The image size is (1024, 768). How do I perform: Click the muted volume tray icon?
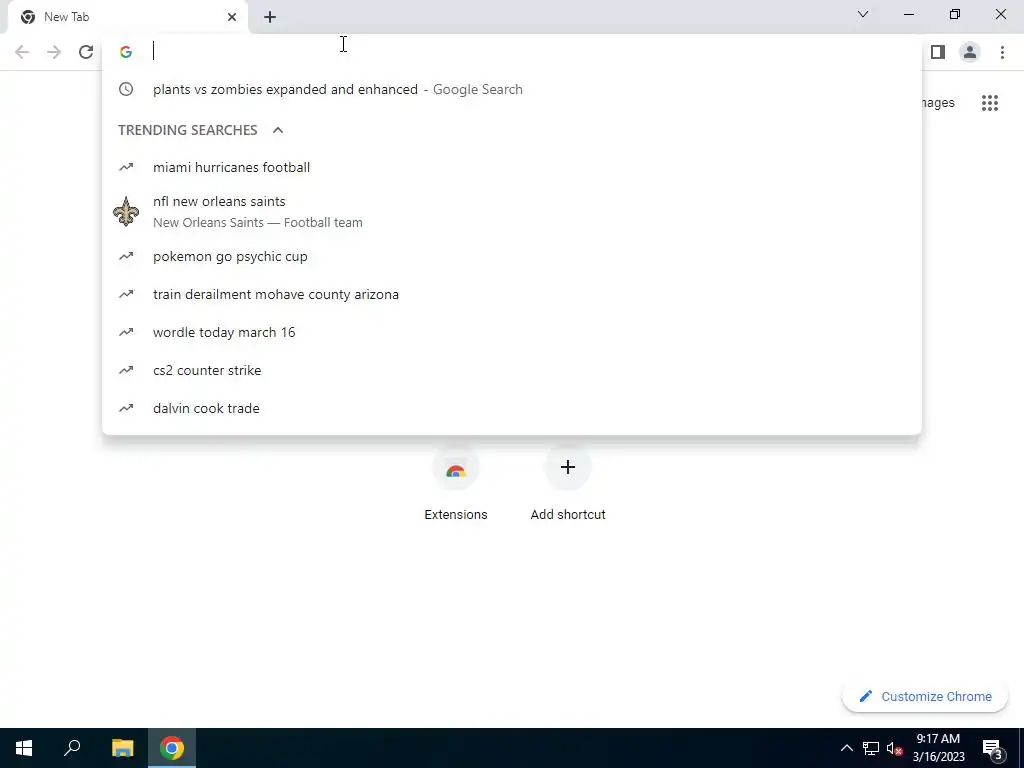(894, 748)
